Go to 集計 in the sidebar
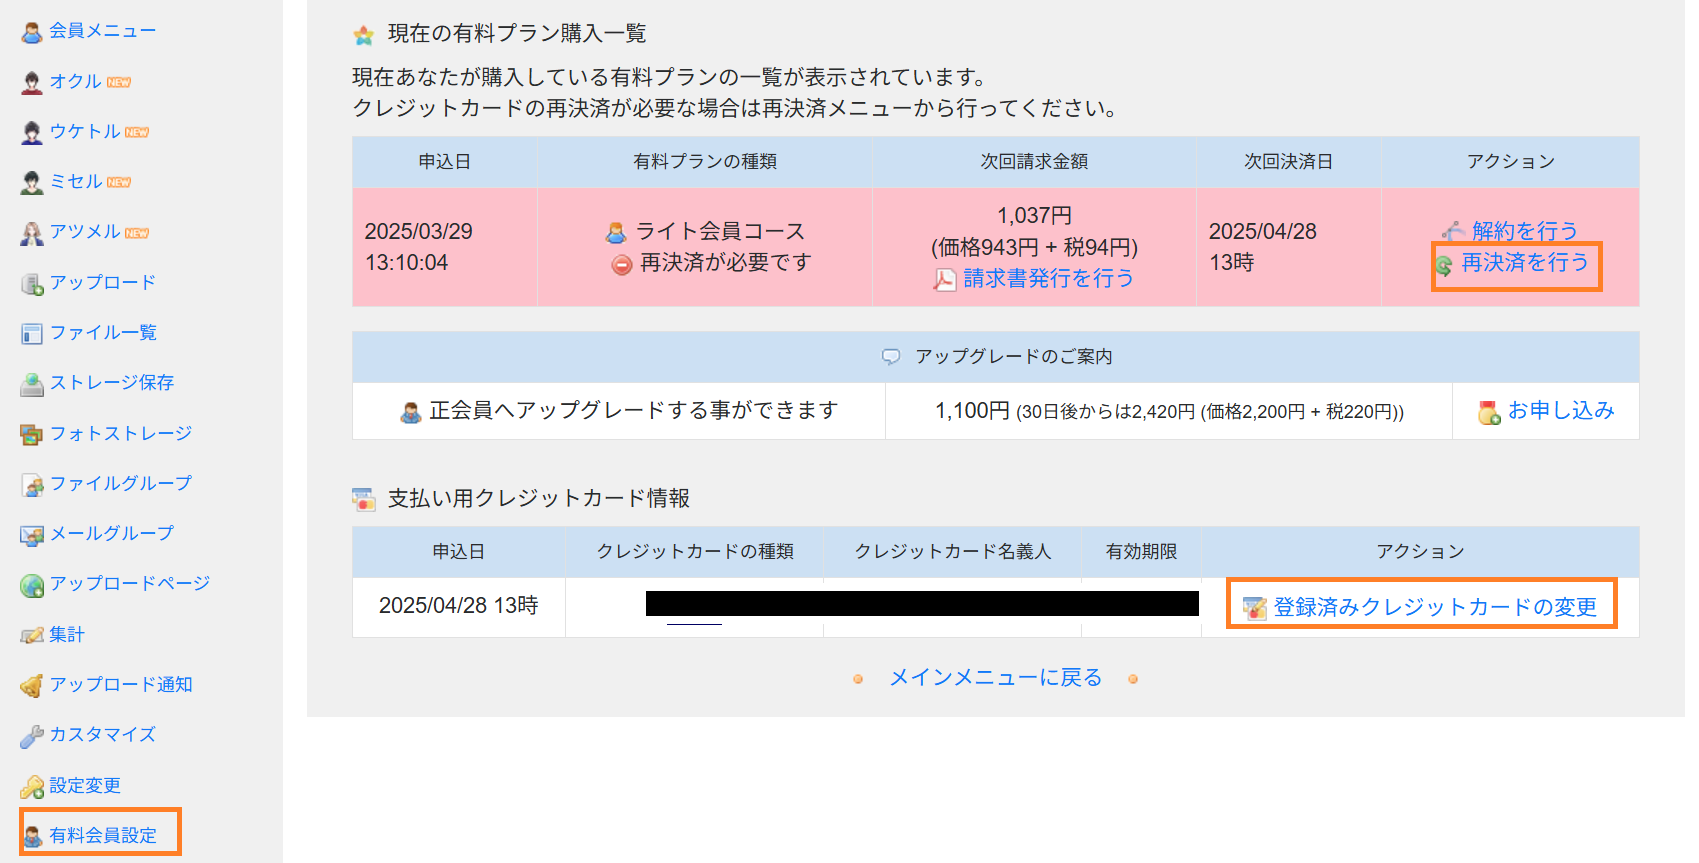 point(67,635)
